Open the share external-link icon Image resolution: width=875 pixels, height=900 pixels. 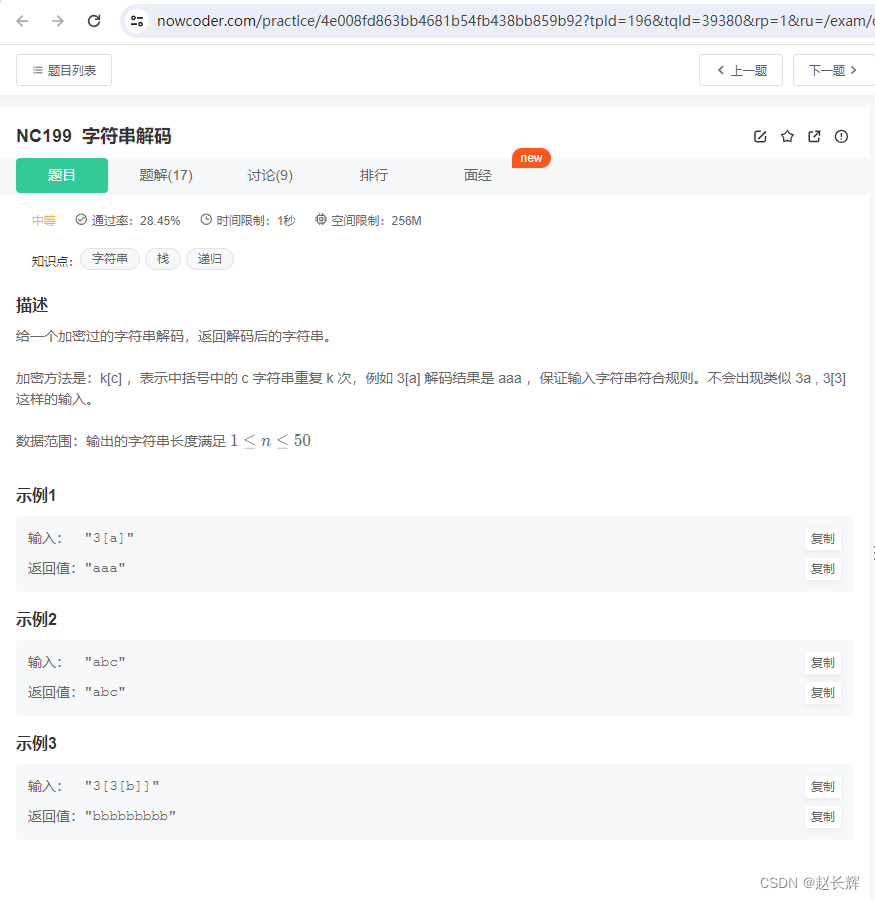[x=814, y=136]
